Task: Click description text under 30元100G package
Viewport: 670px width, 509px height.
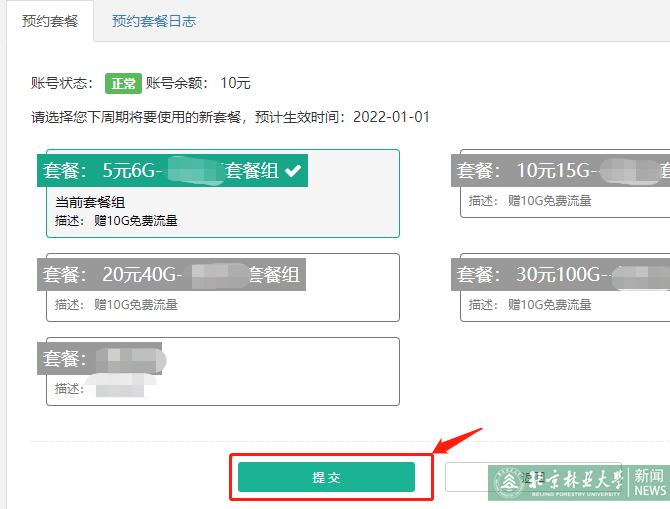Action: [x=530, y=304]
